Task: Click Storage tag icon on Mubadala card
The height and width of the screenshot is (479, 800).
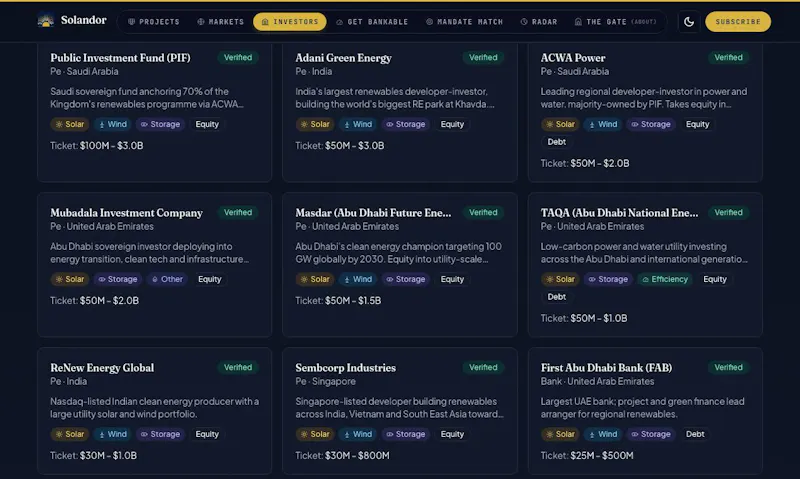Action: pyautogui.click(x=102, y=280)
